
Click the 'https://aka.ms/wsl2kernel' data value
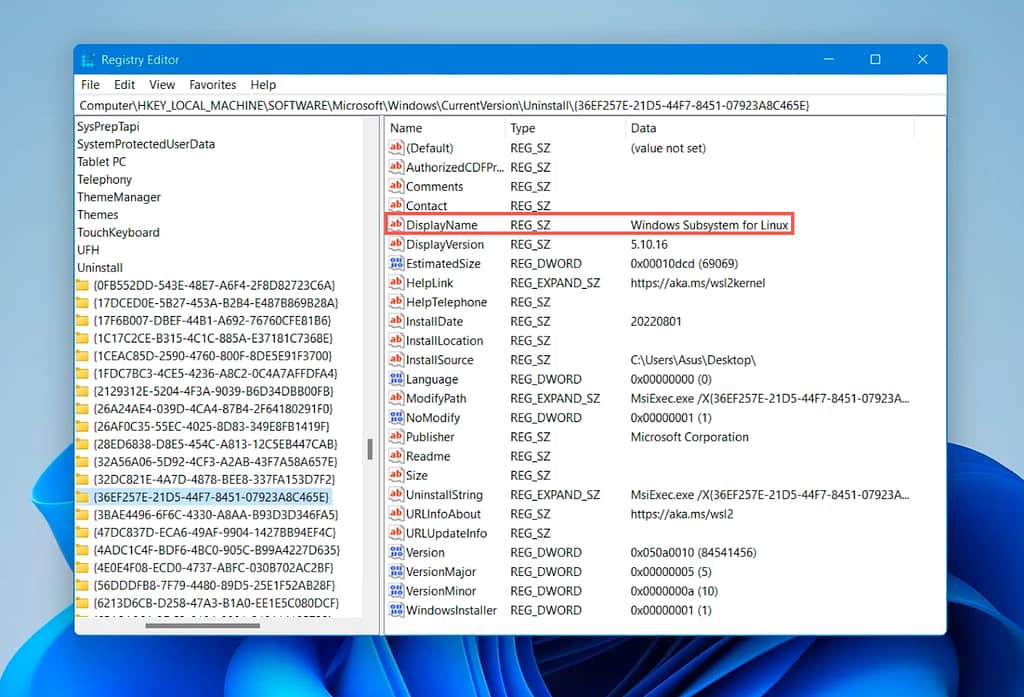pos(697,283)
